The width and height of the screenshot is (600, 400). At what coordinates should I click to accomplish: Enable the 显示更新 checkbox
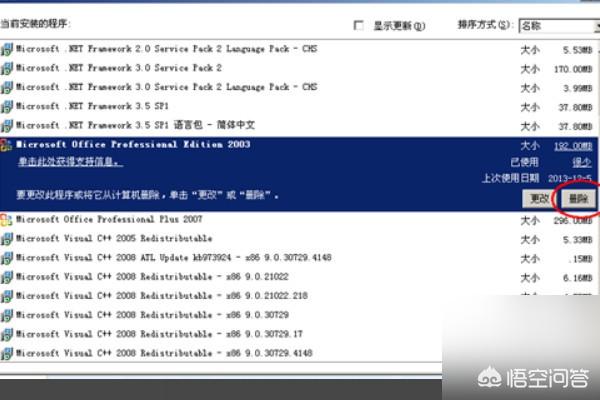(x=359, y=26)
